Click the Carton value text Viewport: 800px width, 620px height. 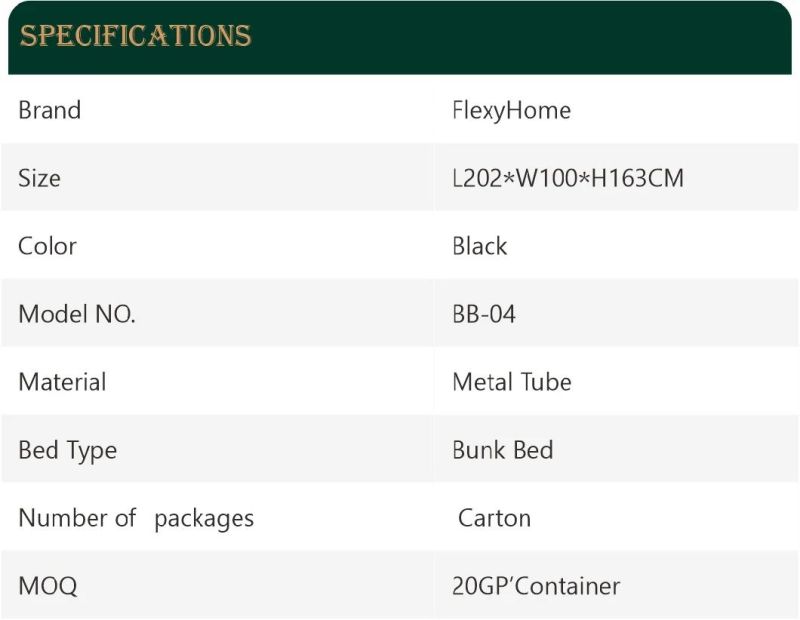tap(494, 518)
